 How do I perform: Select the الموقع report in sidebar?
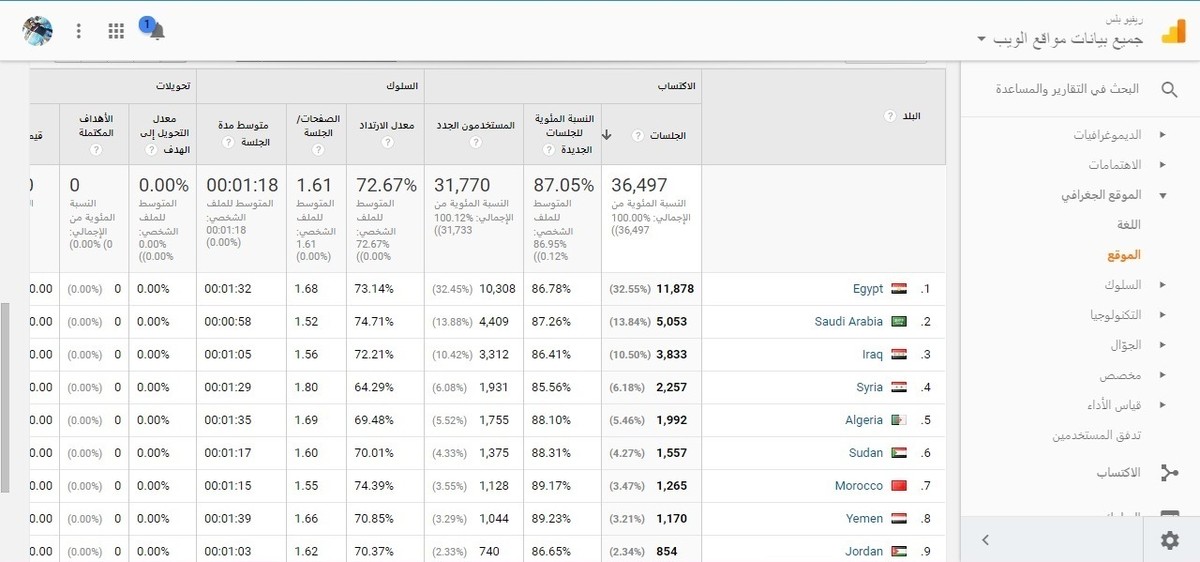[x=1124, y=256]
